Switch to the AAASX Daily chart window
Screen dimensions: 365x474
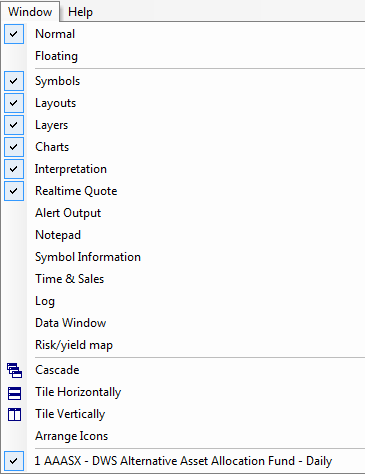pyautogui.click(x=183, y=461)
